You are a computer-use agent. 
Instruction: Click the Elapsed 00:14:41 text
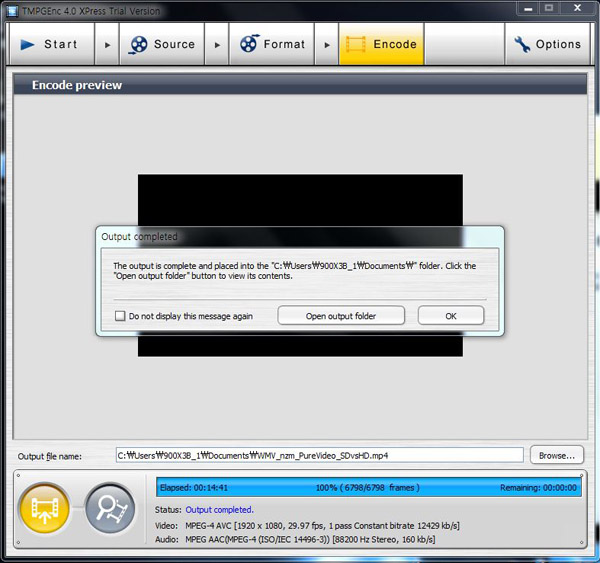194,488
